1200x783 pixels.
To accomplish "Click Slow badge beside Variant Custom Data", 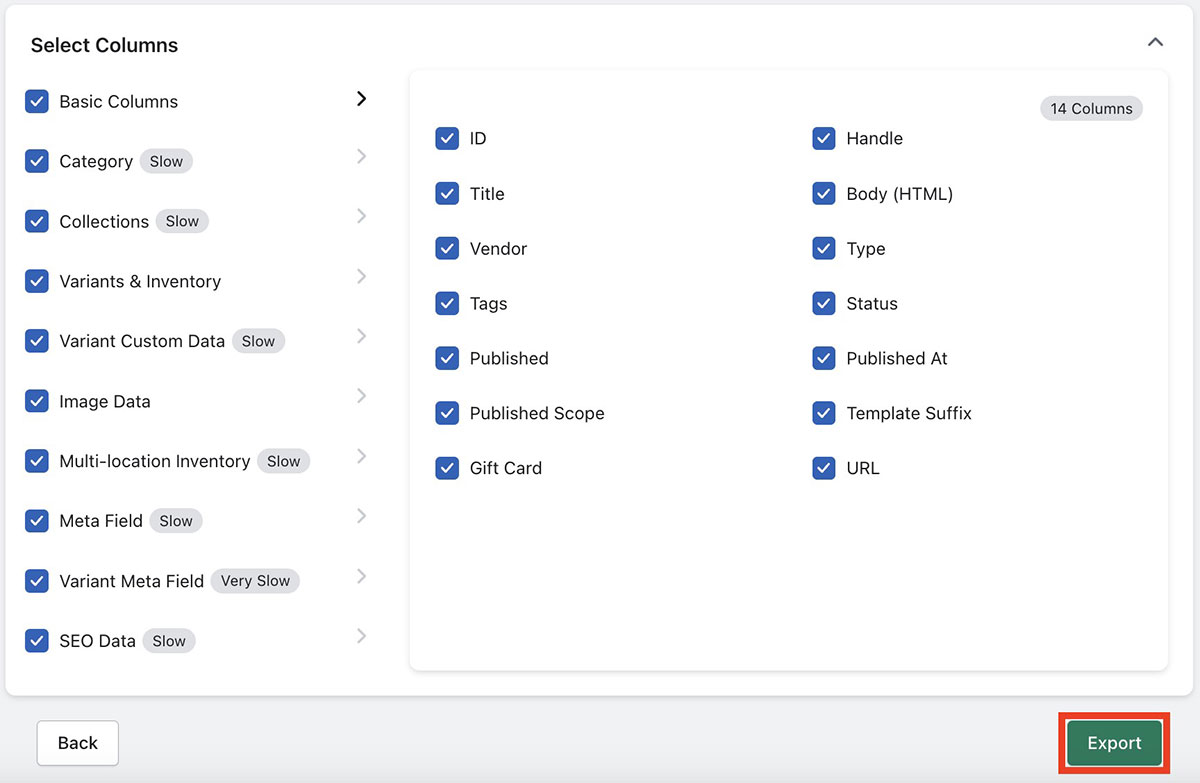I will coord(258,341).
